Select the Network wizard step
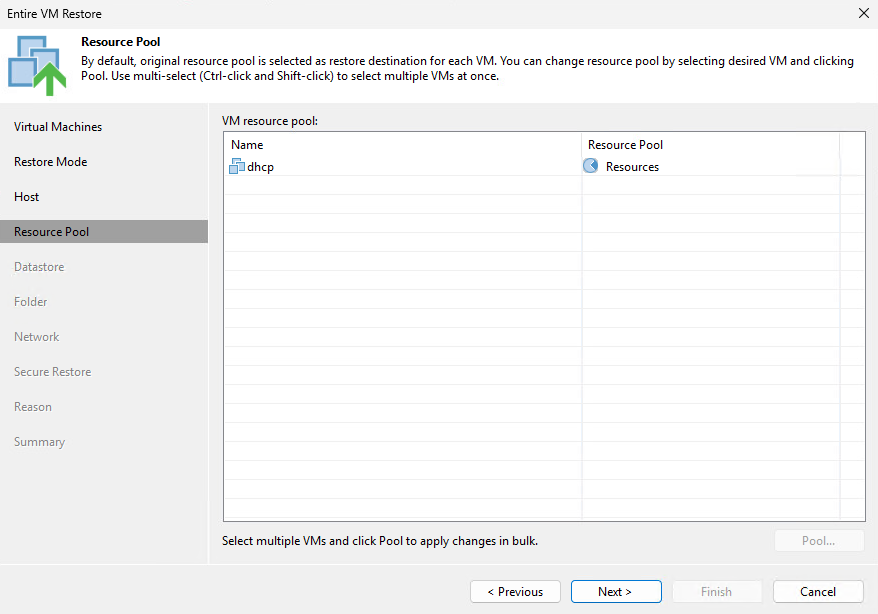Viewport: 878px width, 614px height. click(36, 336)
